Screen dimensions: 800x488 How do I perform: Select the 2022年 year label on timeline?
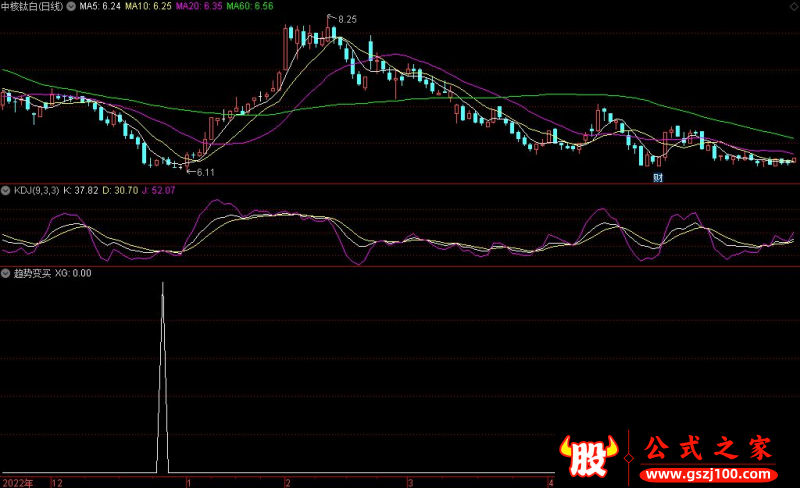pos(17,481)
